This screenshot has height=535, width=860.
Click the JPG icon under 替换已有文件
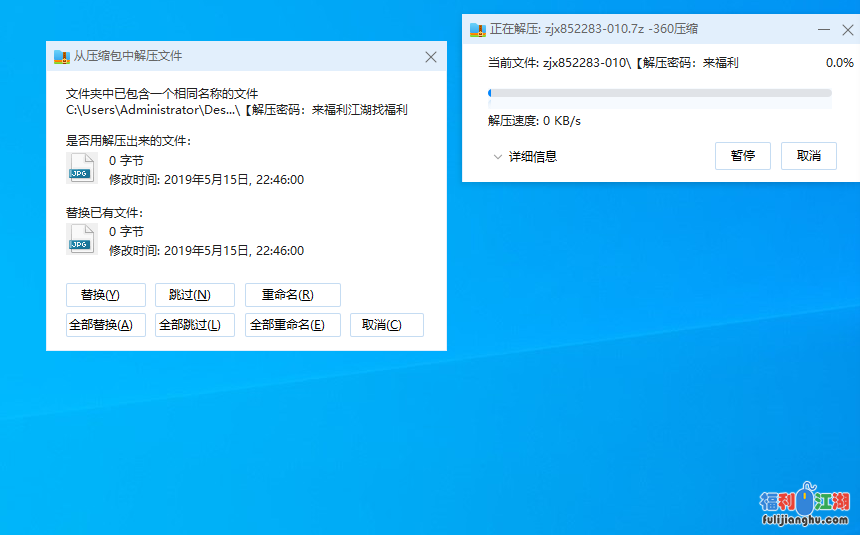pyautogui.click(x=81, y=239)
